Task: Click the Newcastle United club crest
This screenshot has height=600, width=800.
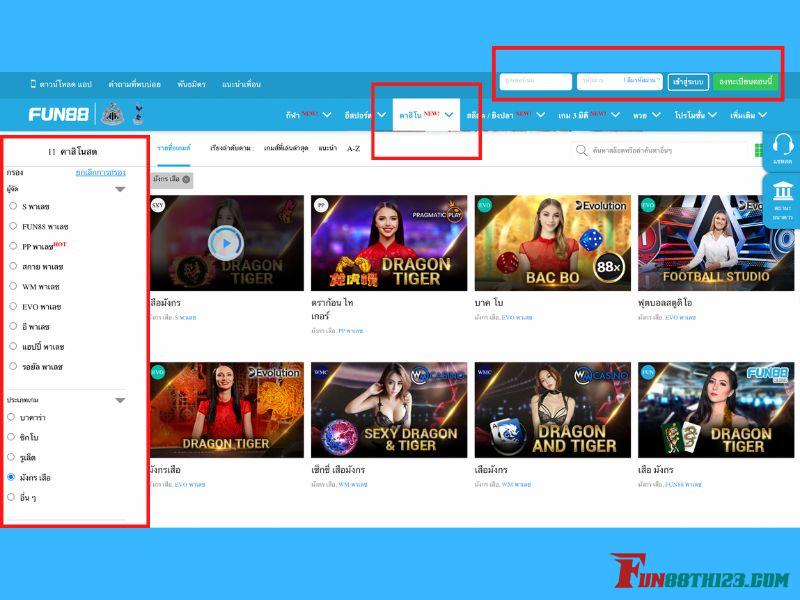Action: click(112, 114)
